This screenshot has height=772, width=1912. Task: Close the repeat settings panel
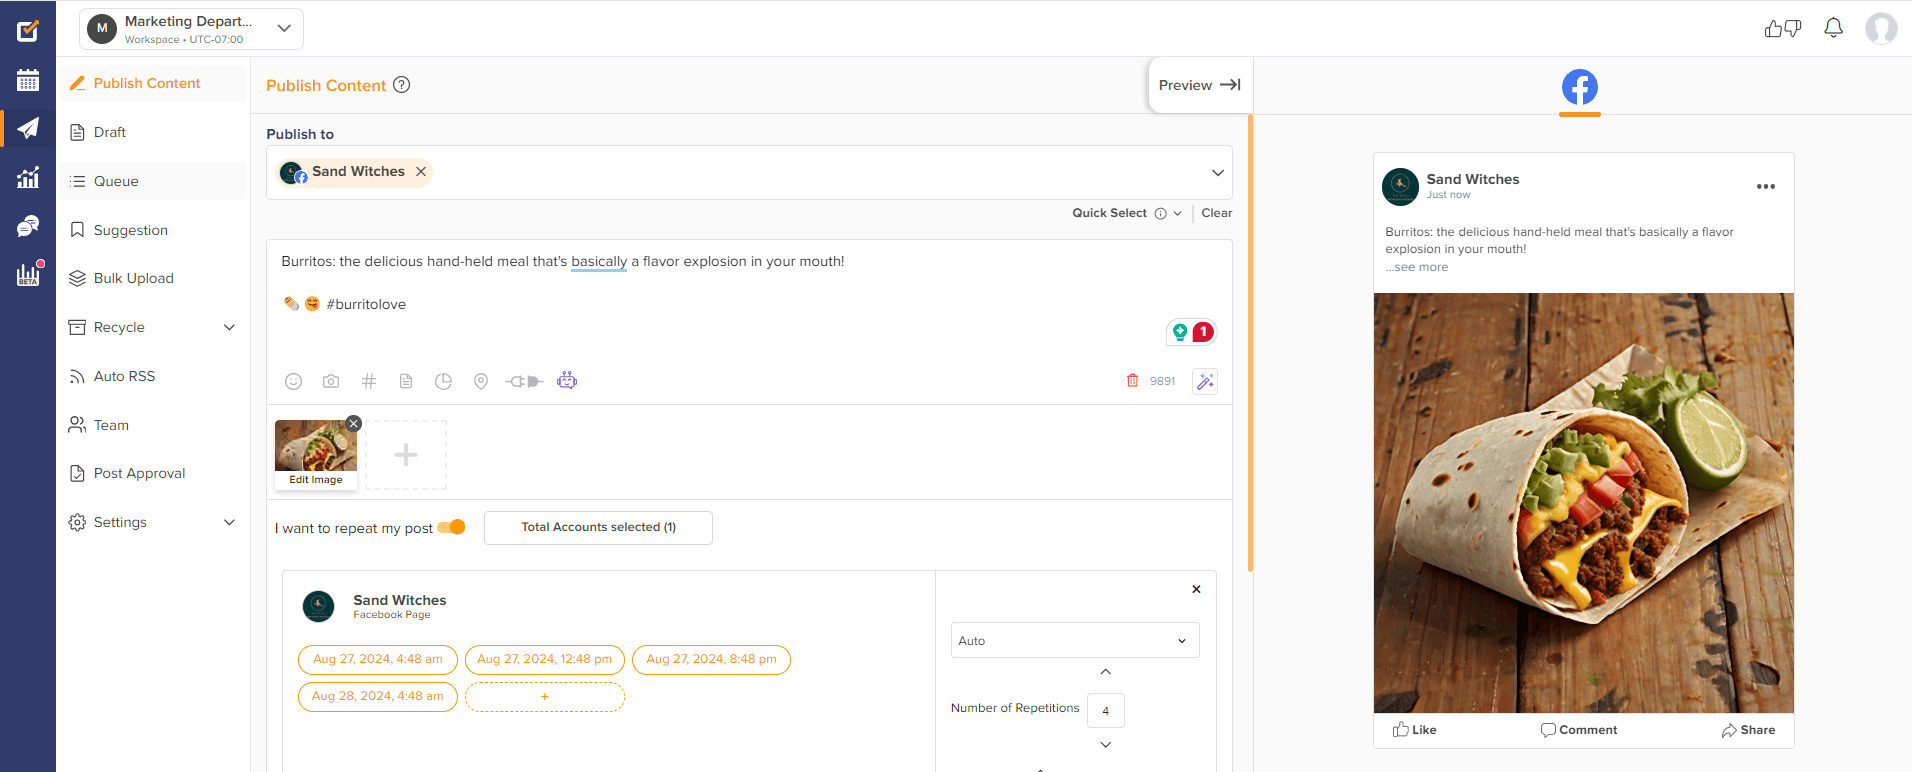tap(1196, 589)
